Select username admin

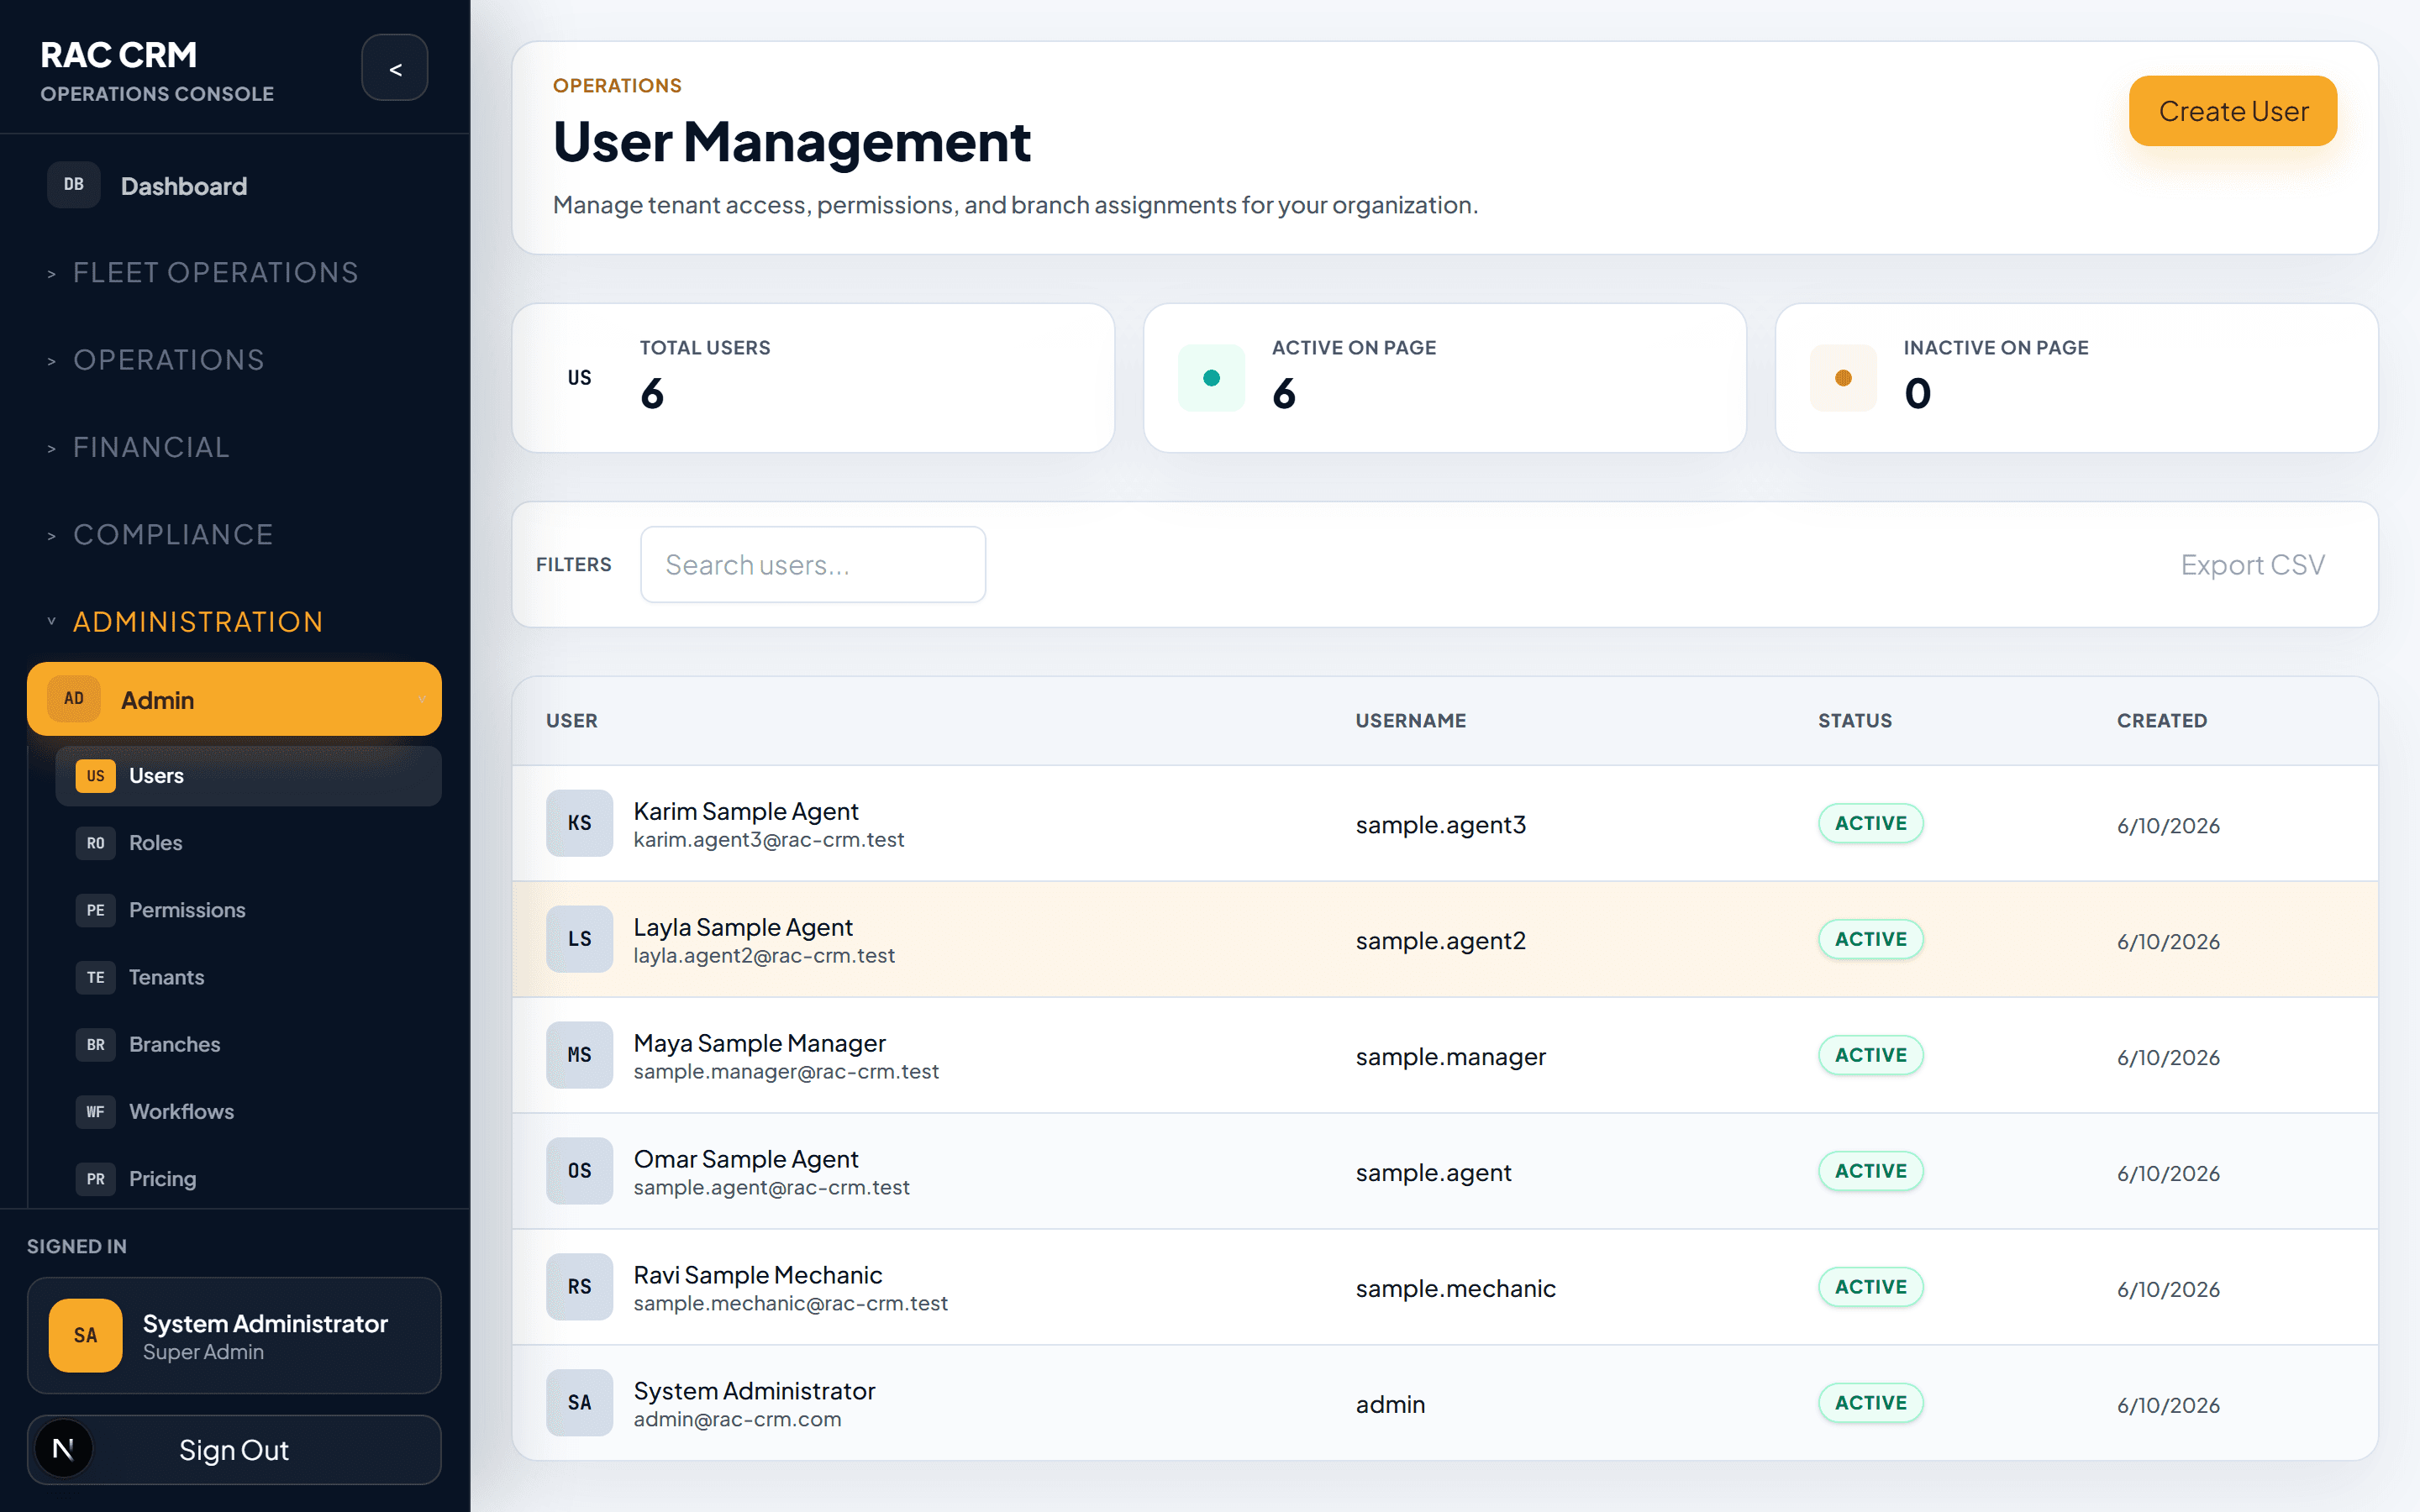(x=1390, y=1405)
